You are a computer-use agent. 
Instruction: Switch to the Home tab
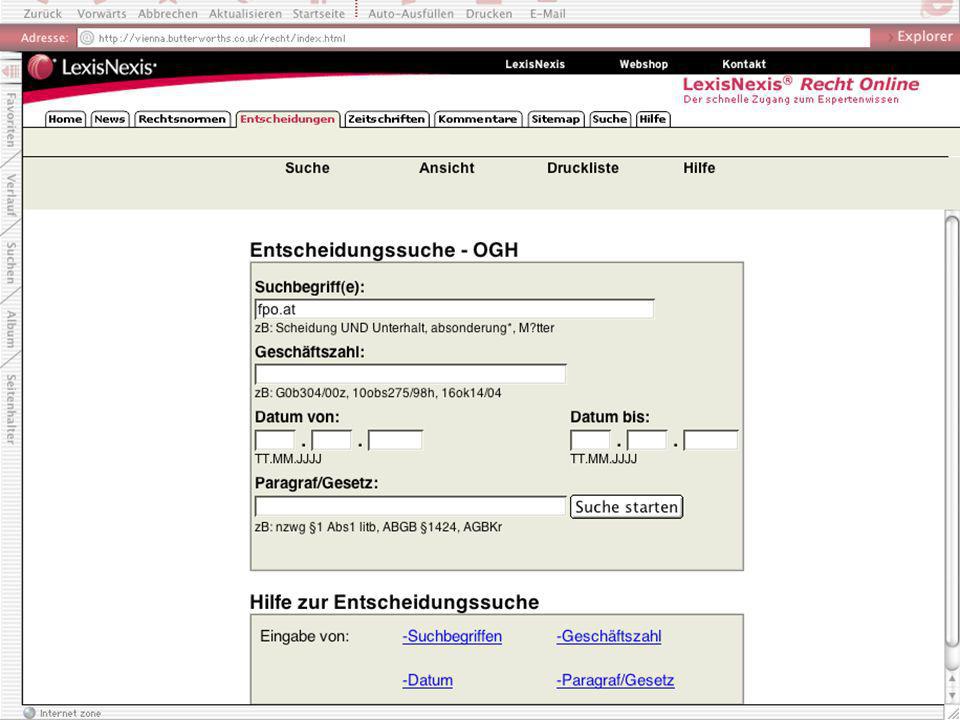point(66,119)
